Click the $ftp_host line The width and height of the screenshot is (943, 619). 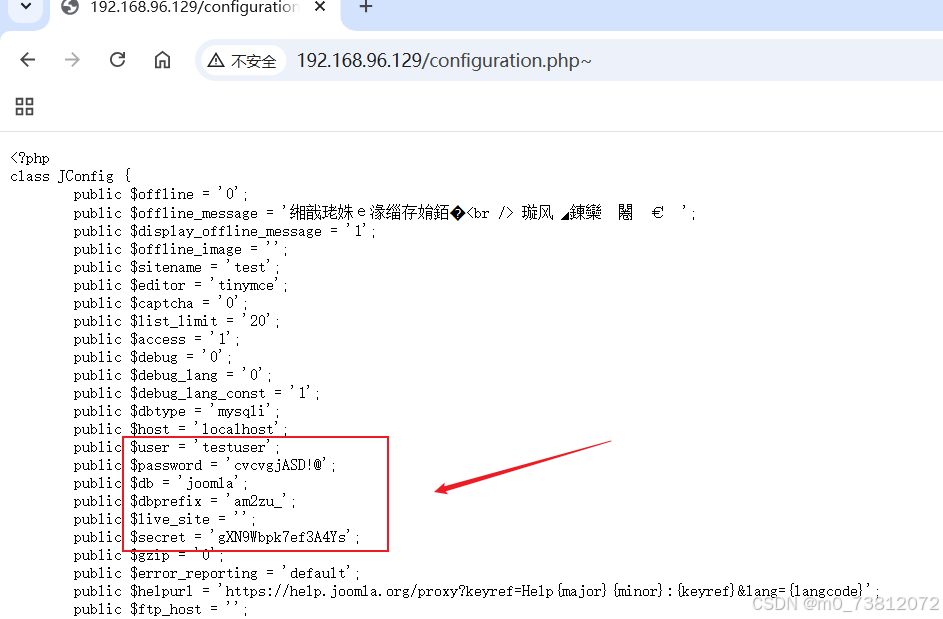[x=161, y=609]
